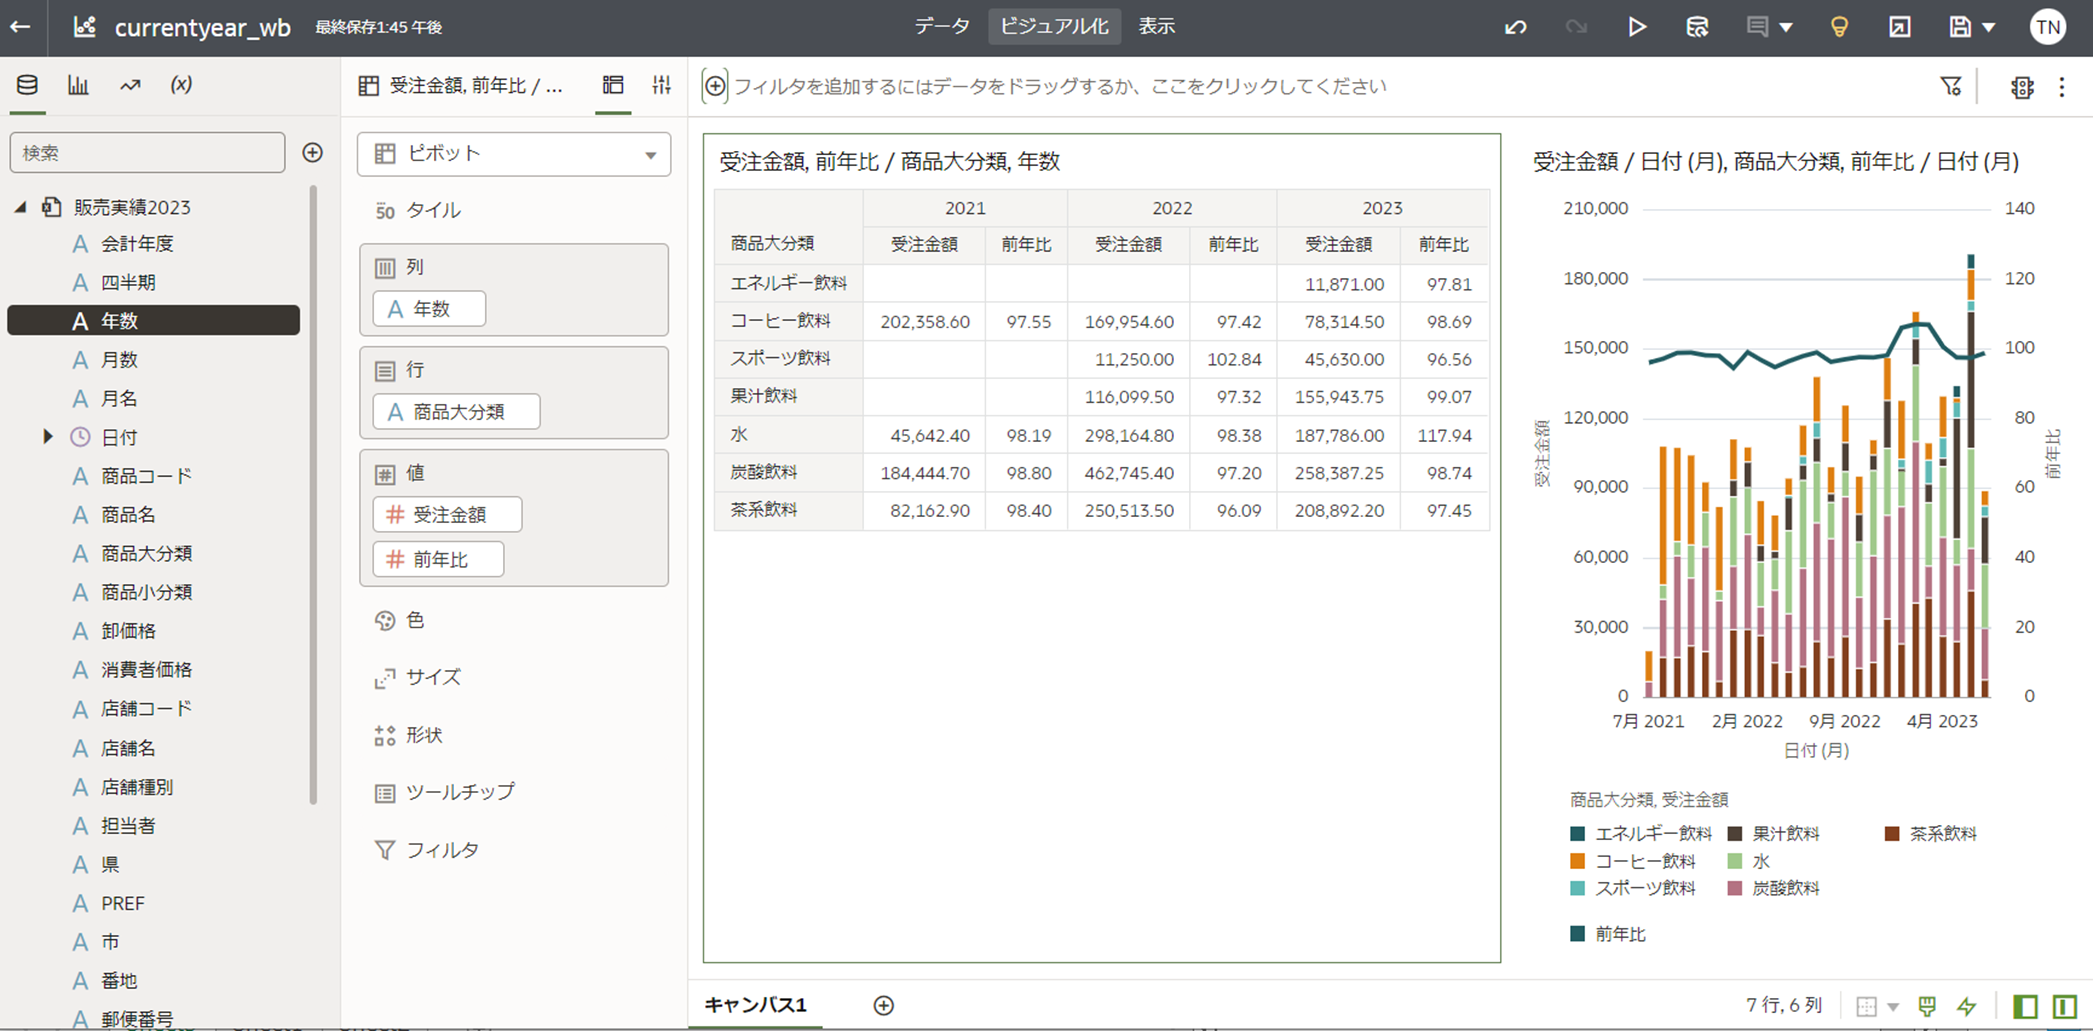Screen dimensions: 2093x1031
Task: Go back using the top-left arrow
Action: point(20,27)
